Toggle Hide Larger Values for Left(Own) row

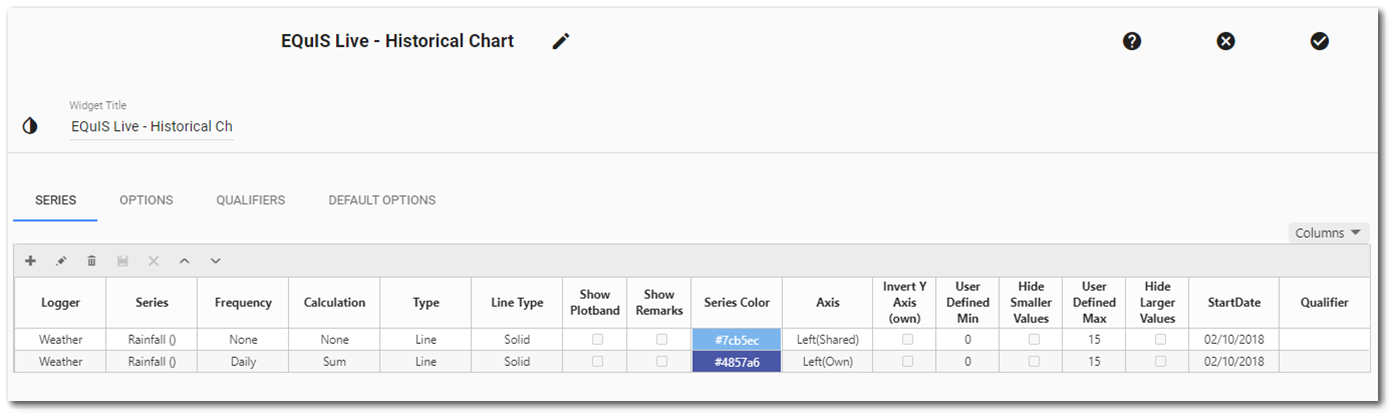pyautogui.click(x=1160, y=361)
